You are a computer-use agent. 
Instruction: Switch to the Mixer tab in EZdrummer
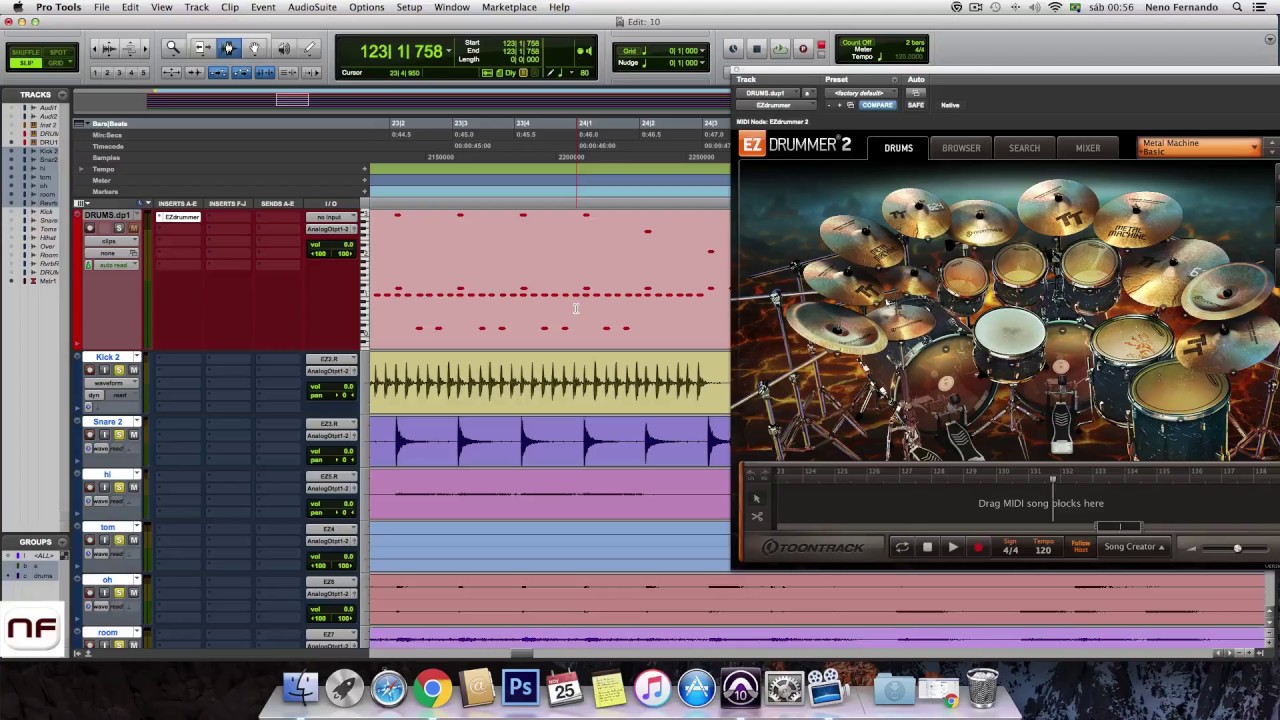click(1088, 148)
